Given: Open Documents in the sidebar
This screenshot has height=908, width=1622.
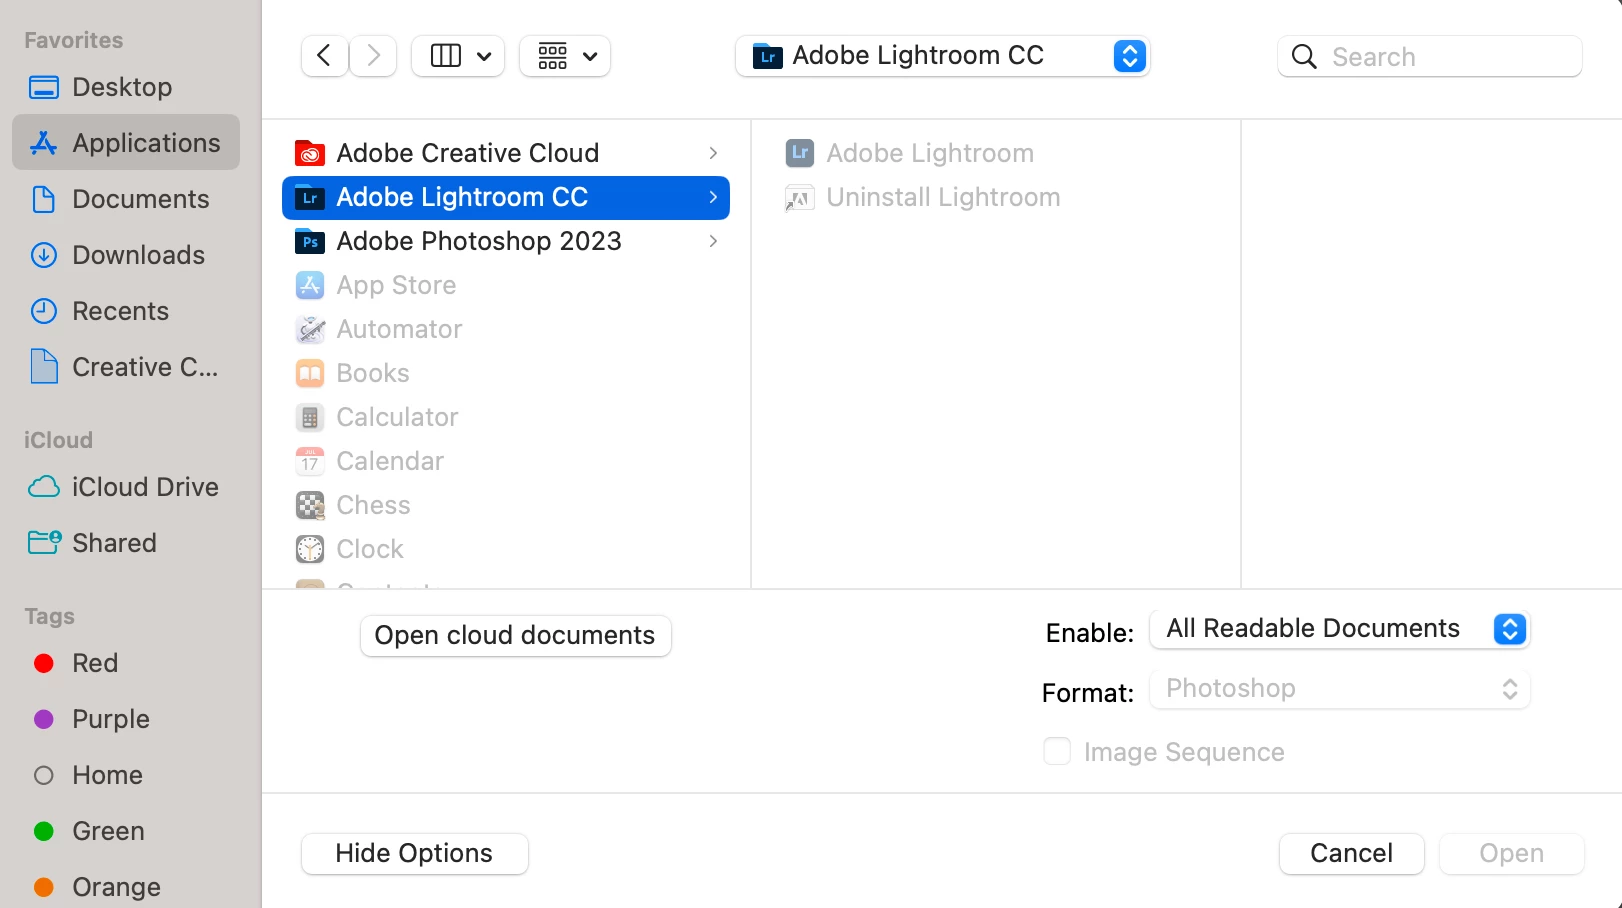Looking at the screenshot, I should (126, 199).
